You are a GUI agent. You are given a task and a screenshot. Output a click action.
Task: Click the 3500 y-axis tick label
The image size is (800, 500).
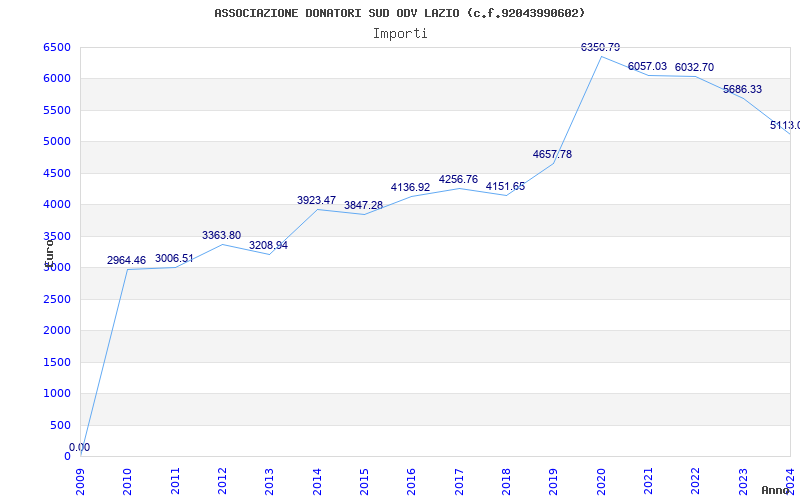[x=57, y=236]
